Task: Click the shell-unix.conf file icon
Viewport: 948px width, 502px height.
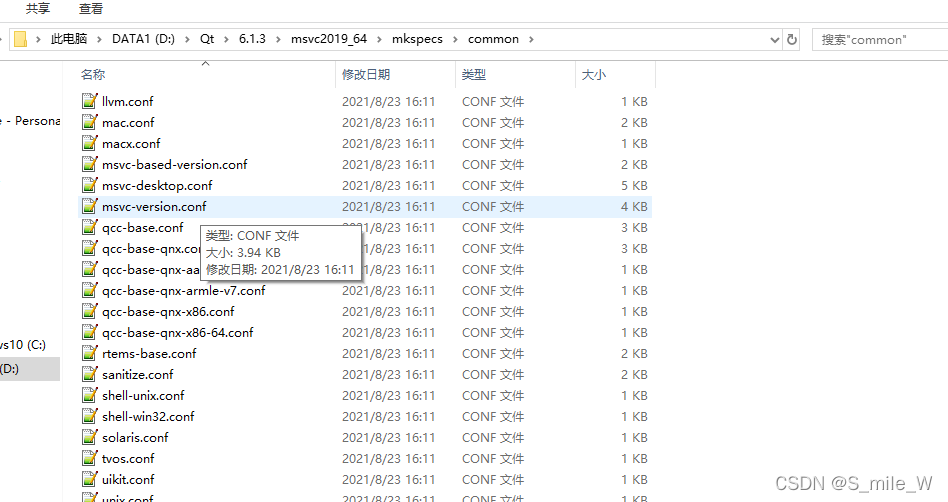Action: tap(89, 396)
